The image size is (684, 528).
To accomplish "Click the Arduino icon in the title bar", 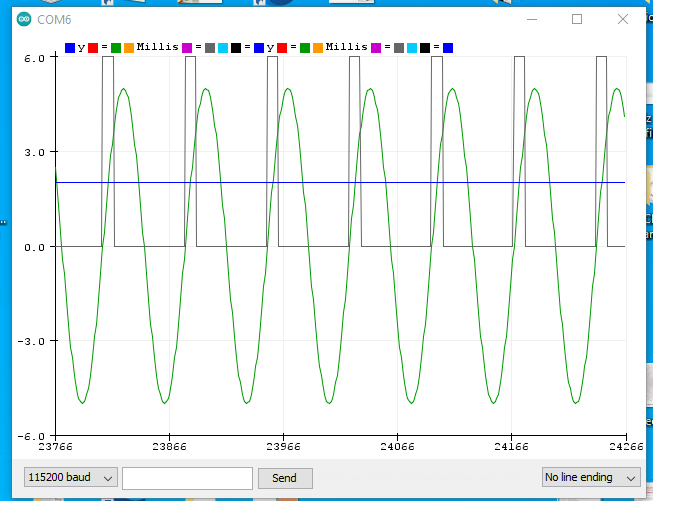I will (24, 19).
